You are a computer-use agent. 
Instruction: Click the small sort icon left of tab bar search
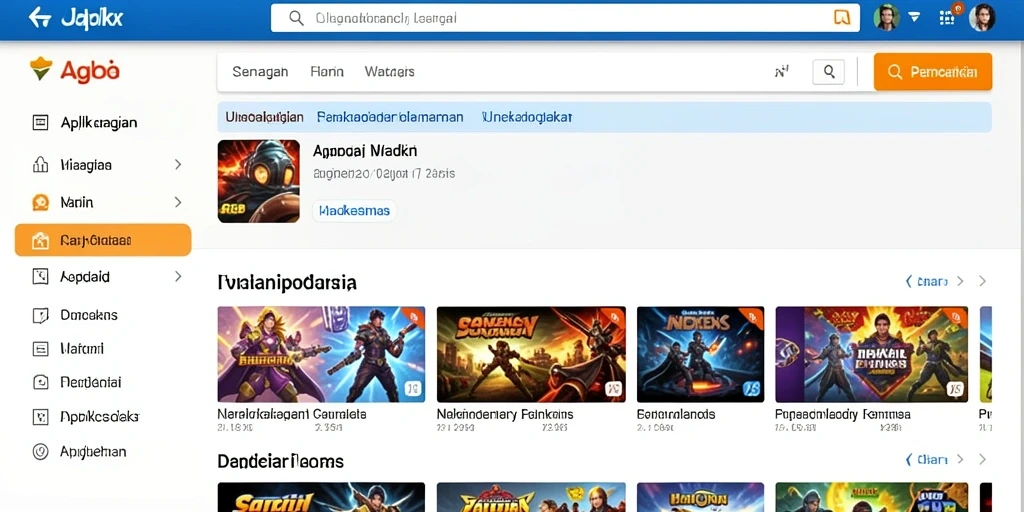782,72
